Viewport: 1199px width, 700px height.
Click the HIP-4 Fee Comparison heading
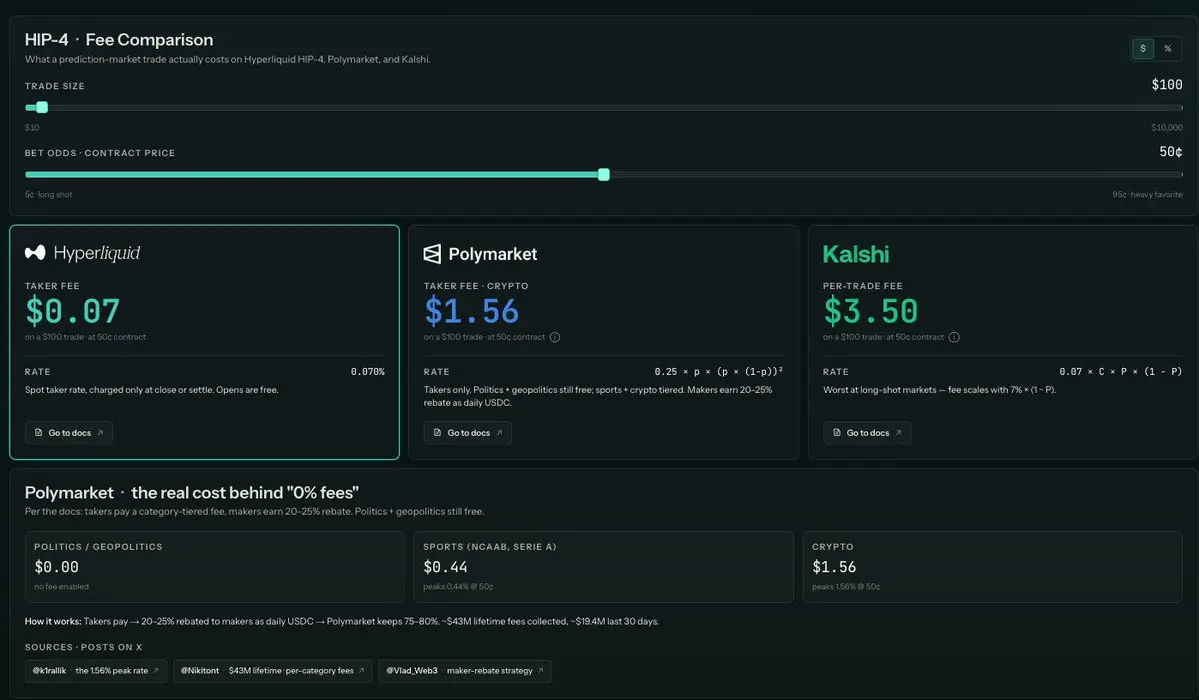click(x=119, y=40)
